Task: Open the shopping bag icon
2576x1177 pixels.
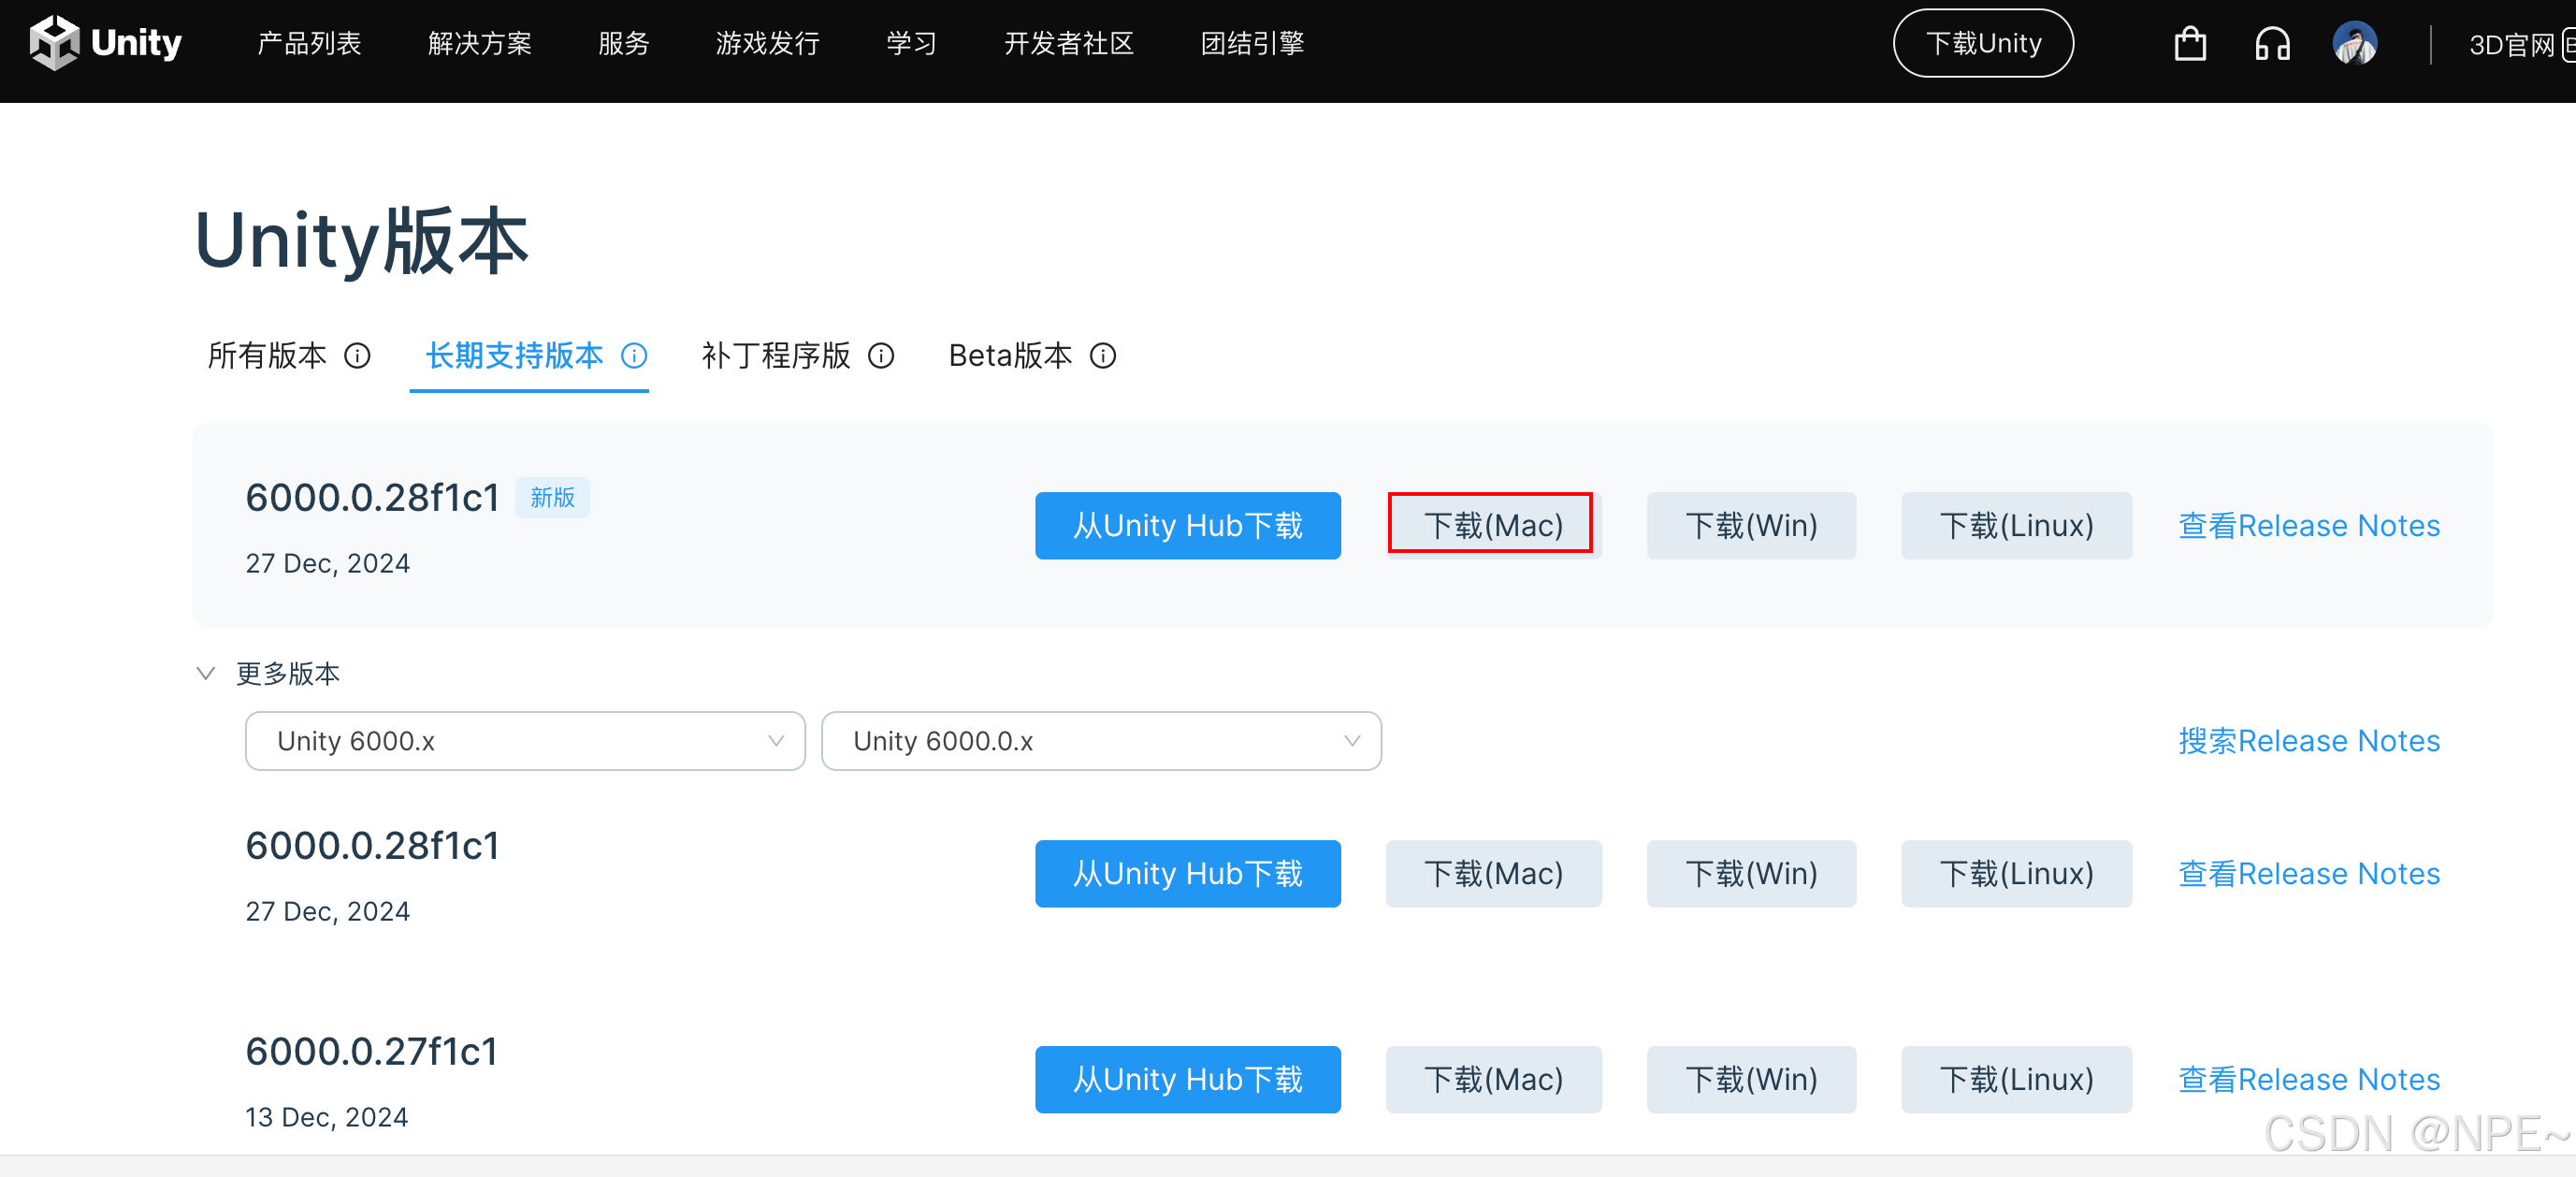Action: pos(2190,44)
